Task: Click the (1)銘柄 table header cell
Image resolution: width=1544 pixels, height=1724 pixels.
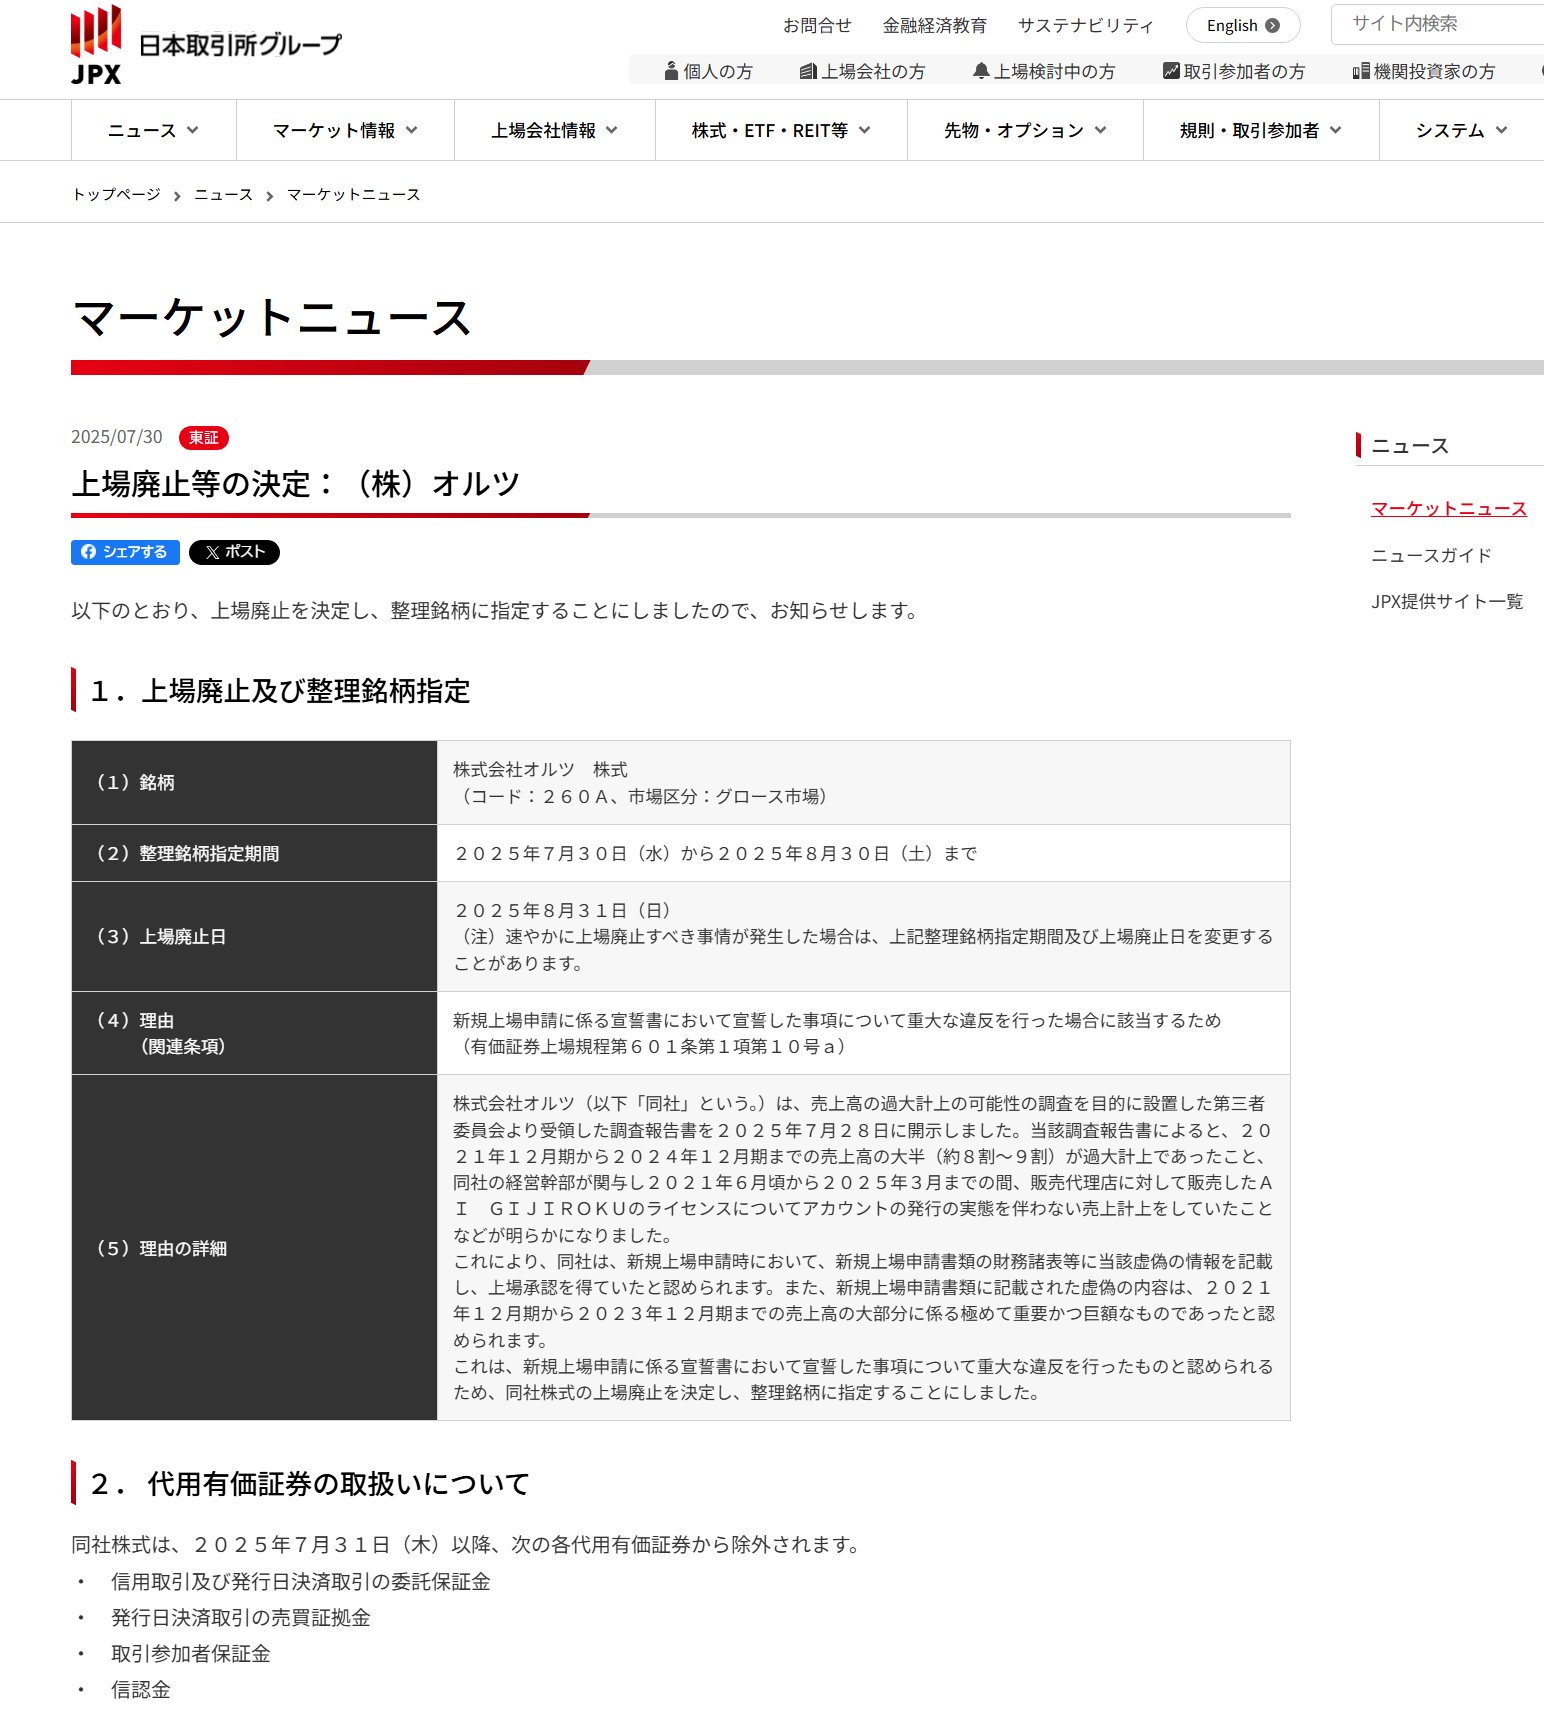Action: (254, 782)
